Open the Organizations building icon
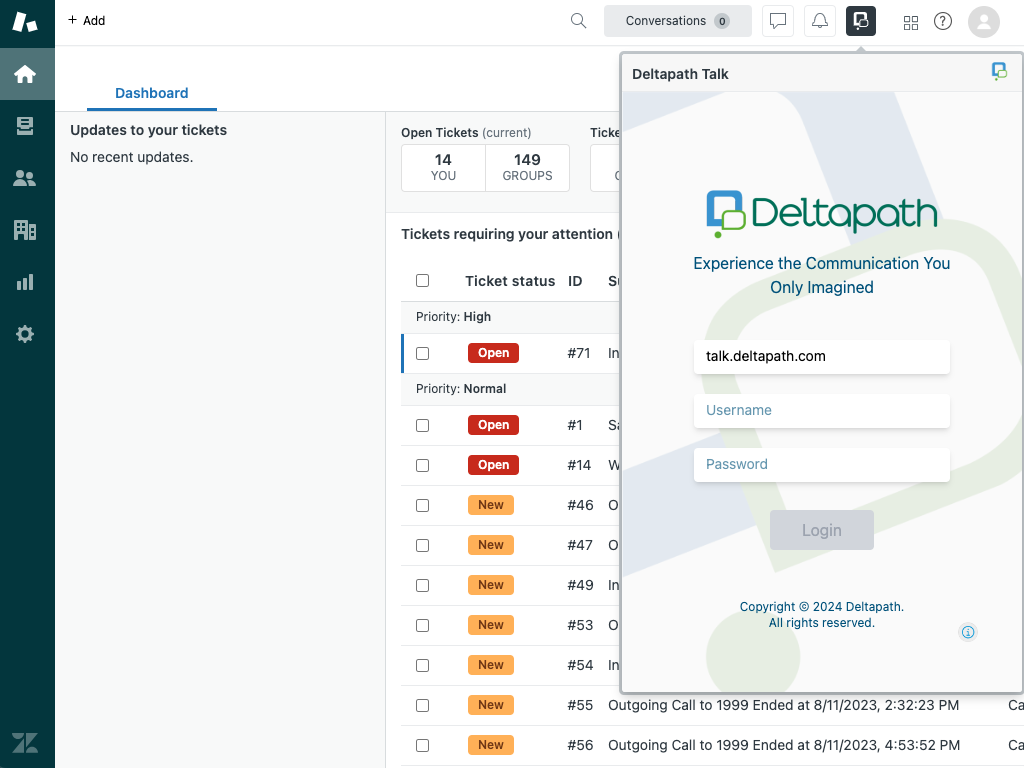Screen dimensions: 1024x768 pyautogui.click(x=25, y=230)
